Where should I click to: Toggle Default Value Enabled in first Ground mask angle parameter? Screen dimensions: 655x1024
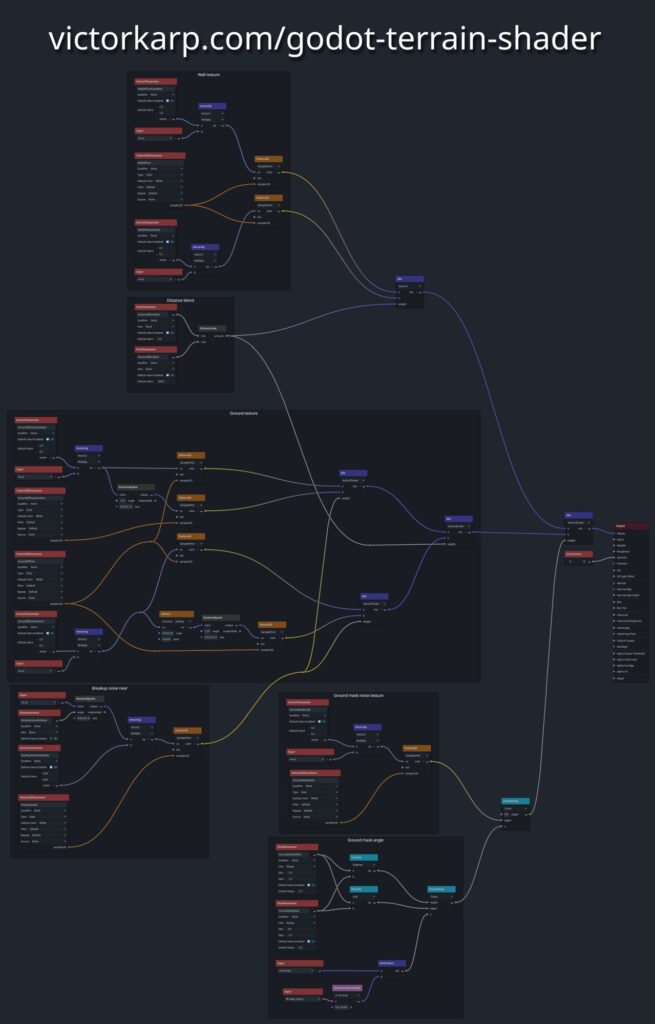(310, 885)
